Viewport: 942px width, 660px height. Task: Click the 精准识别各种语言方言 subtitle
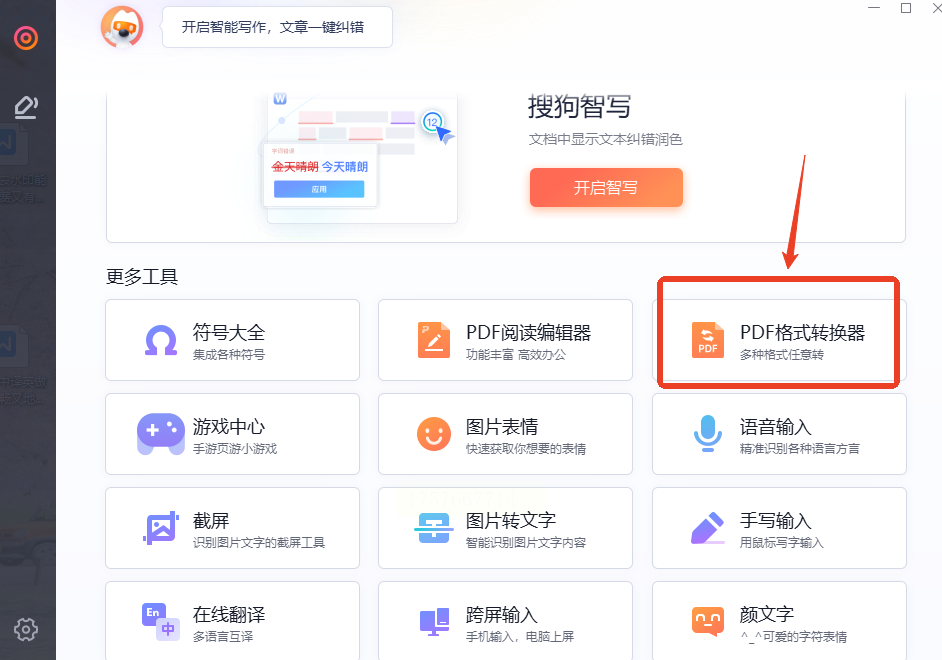pos(800,449)
